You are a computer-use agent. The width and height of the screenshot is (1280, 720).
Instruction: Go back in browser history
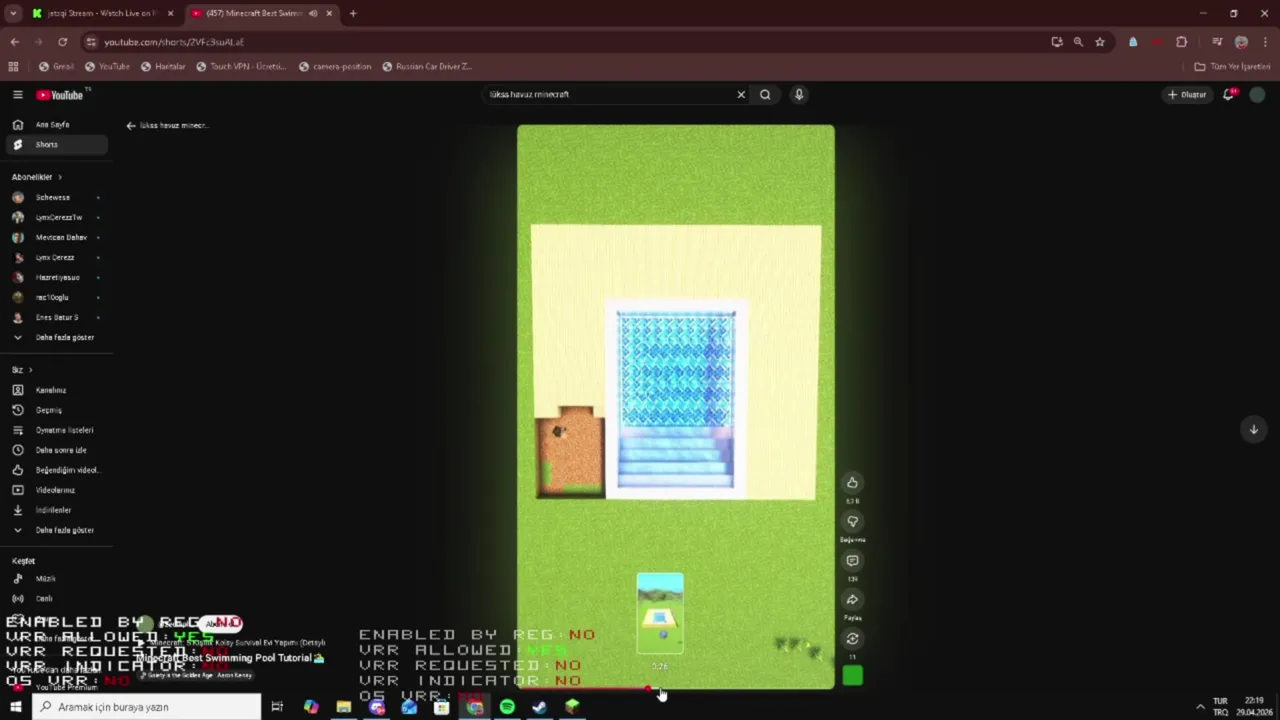[x=14, y=42]
